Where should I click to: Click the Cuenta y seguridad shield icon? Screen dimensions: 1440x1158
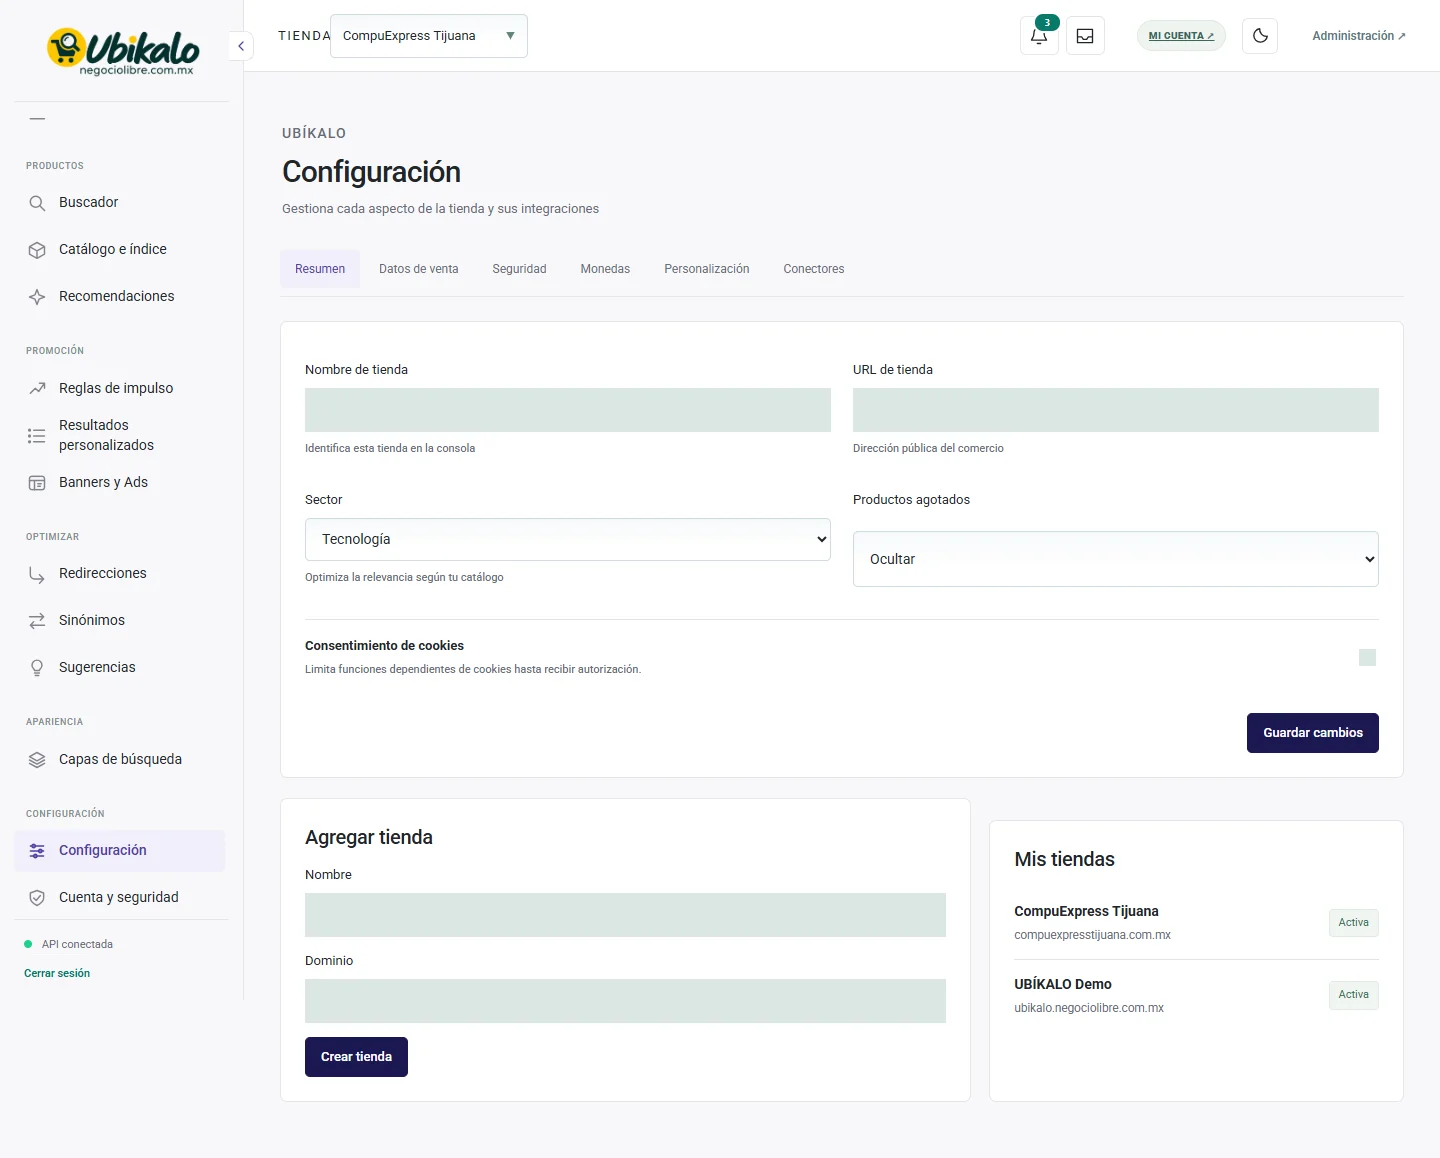[x=37, y=898]
